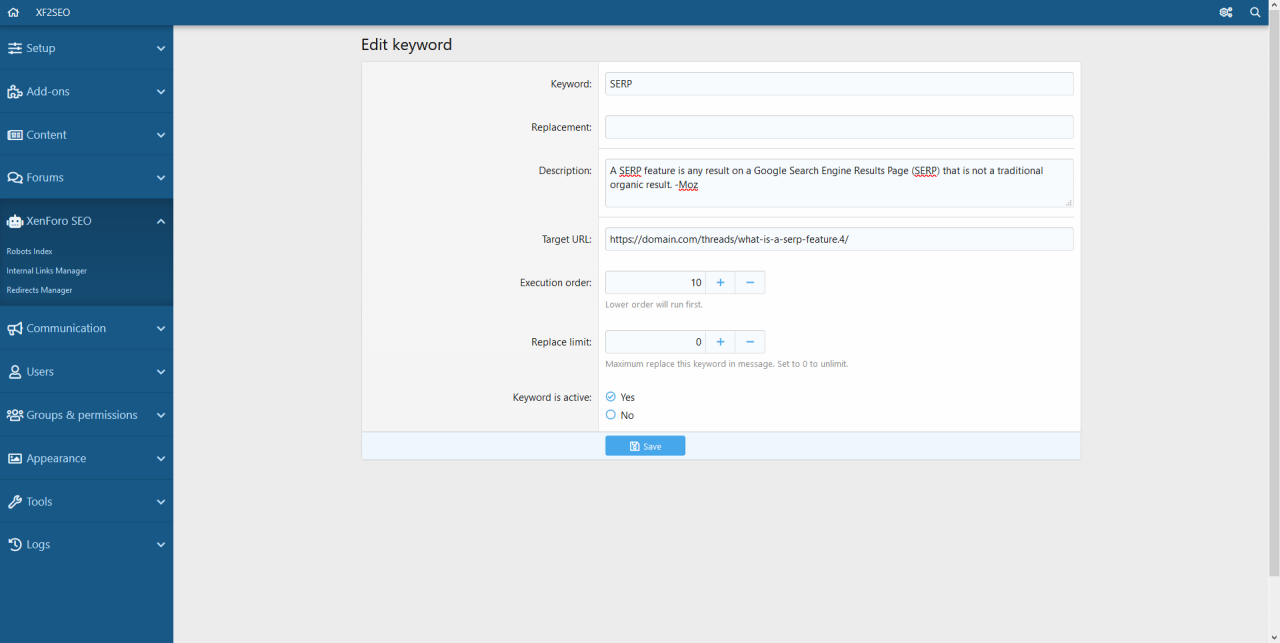Save the keyword changes
Viewport: 1280px width, 643px height.
(x=645, y=446)
